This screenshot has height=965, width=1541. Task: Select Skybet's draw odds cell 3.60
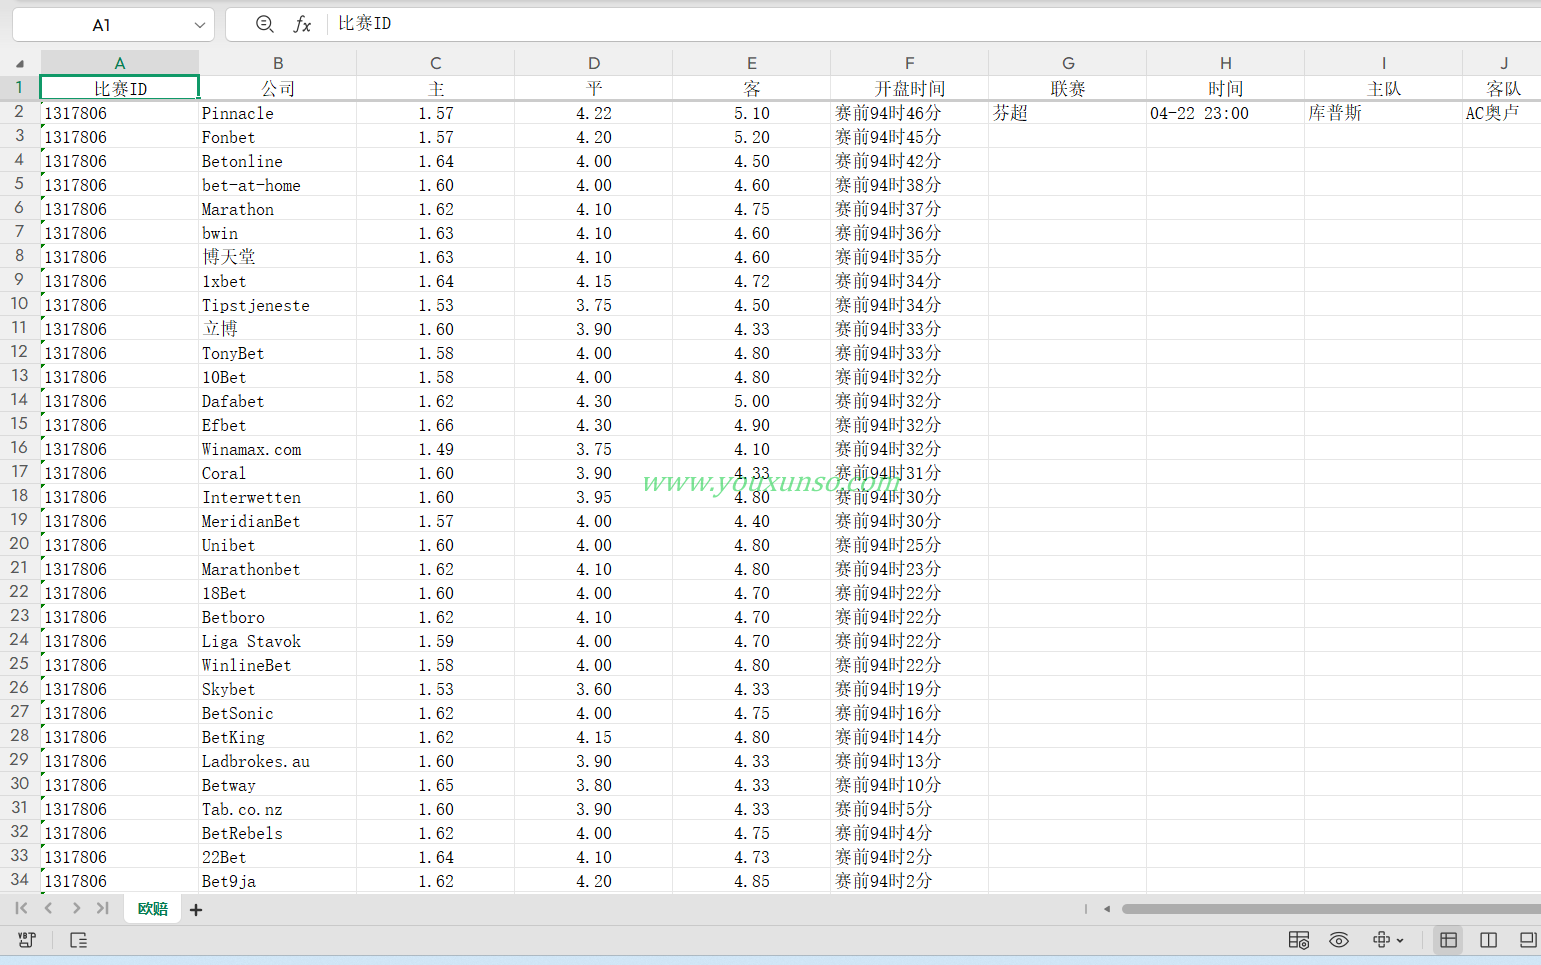594,689
